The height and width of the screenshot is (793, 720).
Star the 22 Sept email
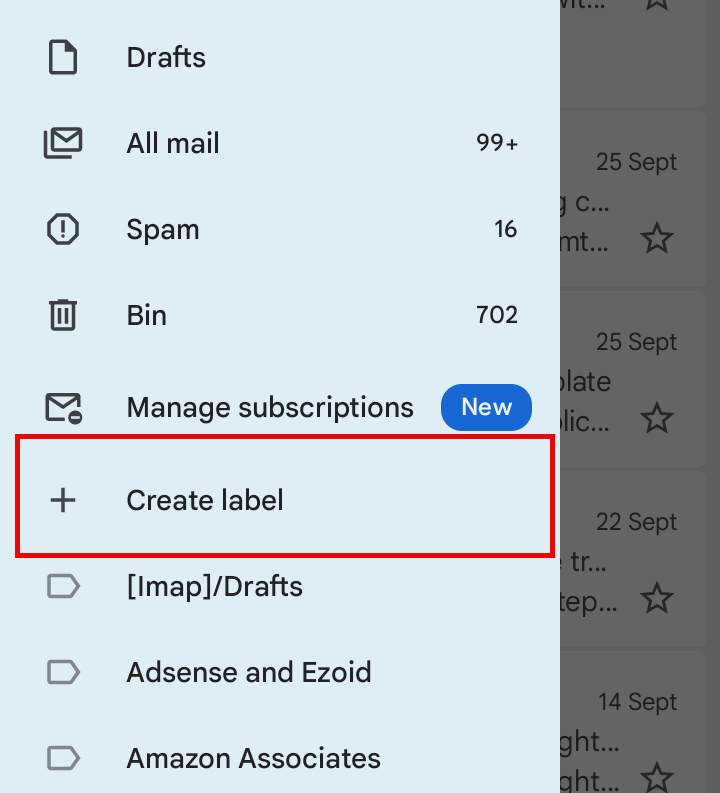point(657,598)
